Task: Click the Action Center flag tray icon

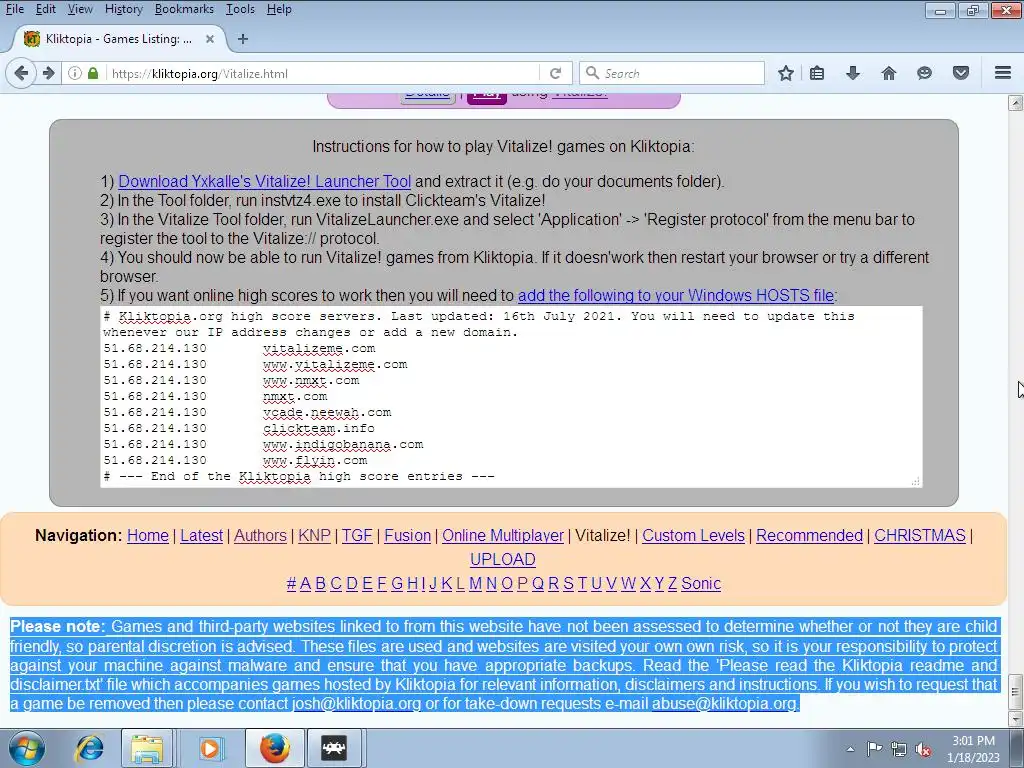Action: pos(874,749)
